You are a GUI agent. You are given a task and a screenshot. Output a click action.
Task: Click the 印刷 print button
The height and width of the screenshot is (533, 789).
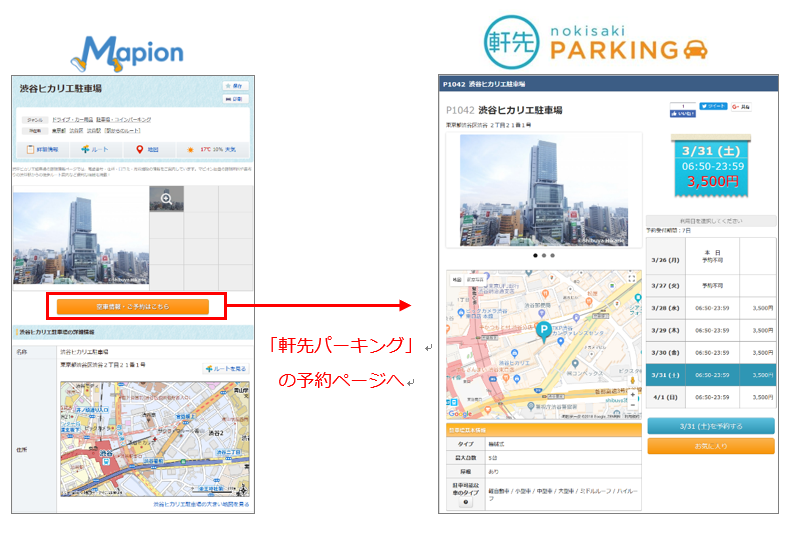click(234, 99)
